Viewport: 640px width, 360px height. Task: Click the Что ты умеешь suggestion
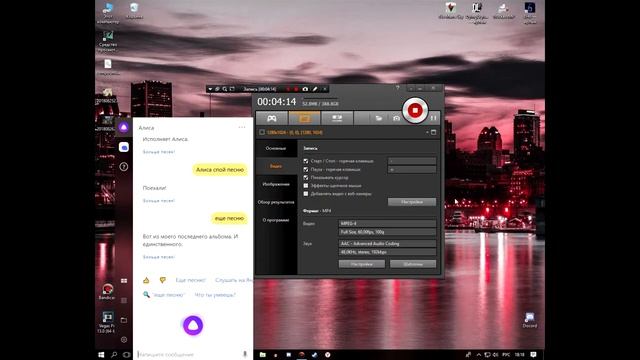coord(215,295)
